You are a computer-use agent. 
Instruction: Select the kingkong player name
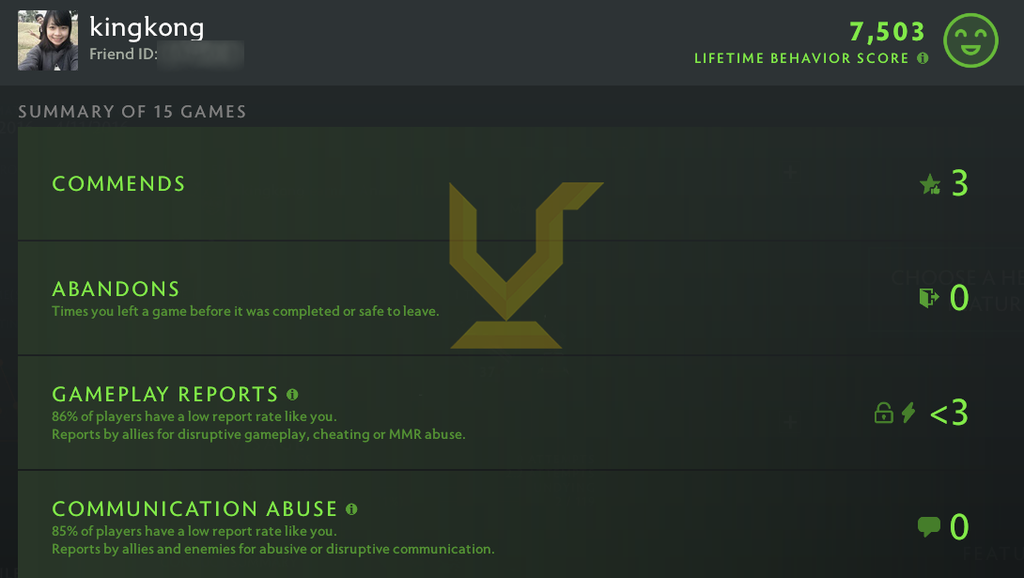click(x=146, y=27)
